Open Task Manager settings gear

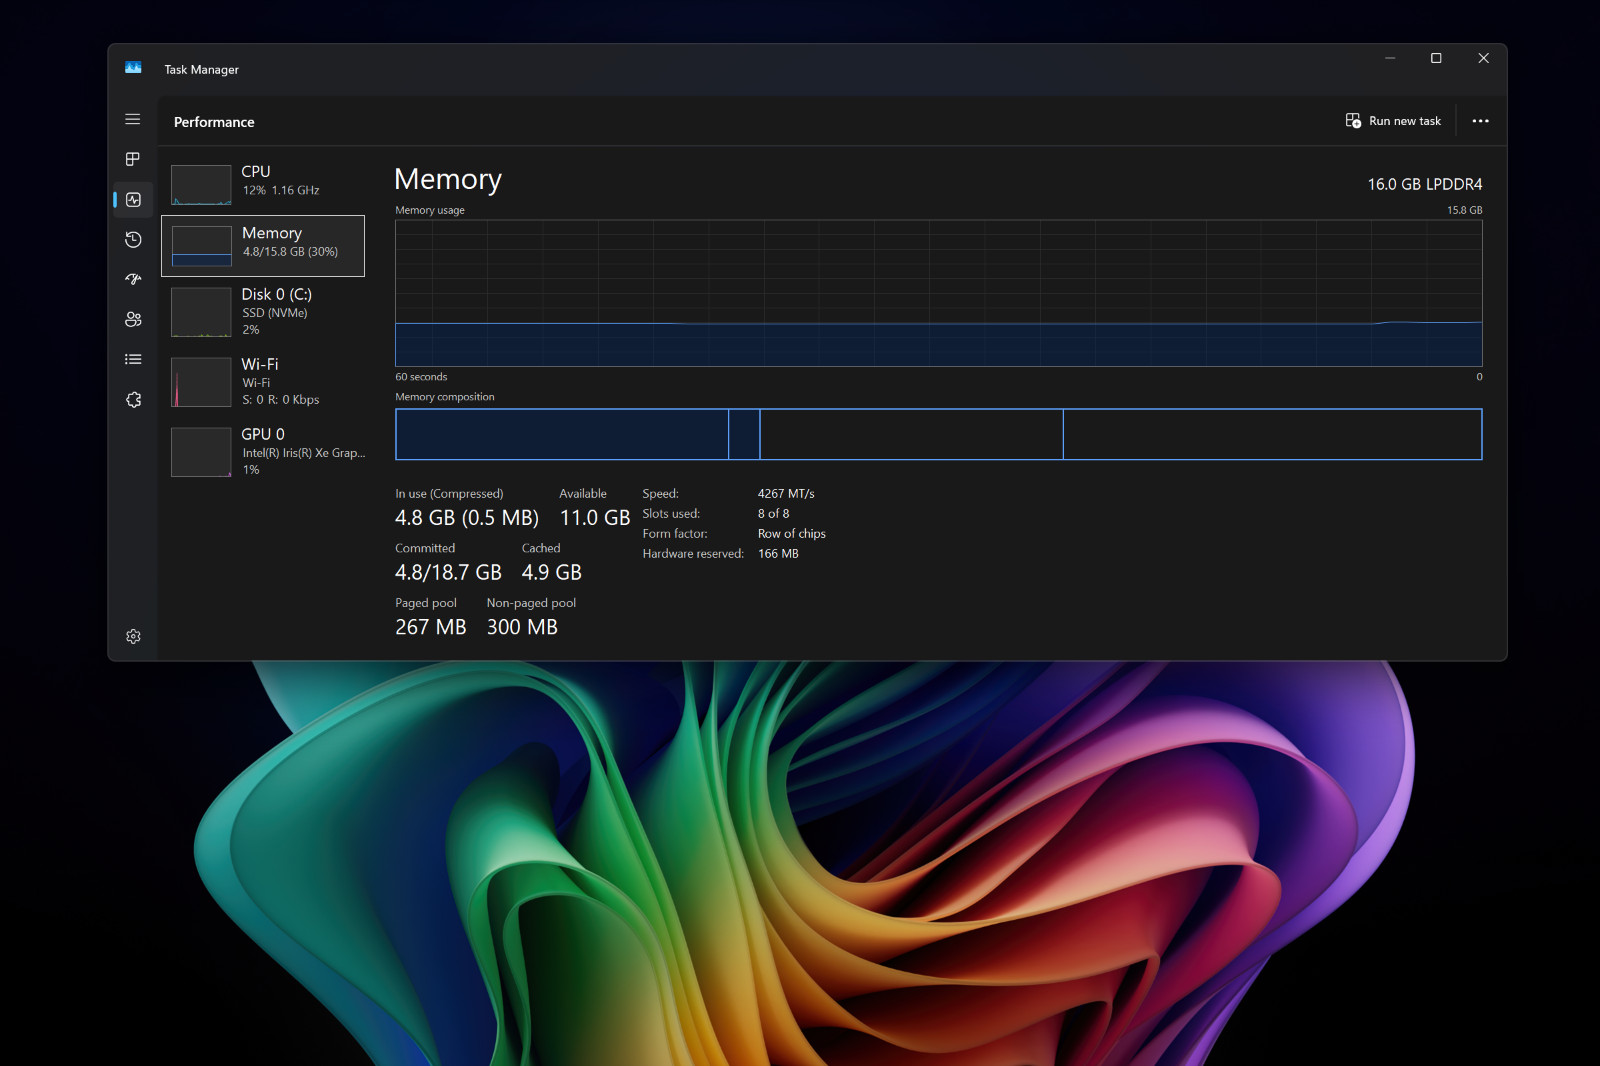(x=133, y=636)
